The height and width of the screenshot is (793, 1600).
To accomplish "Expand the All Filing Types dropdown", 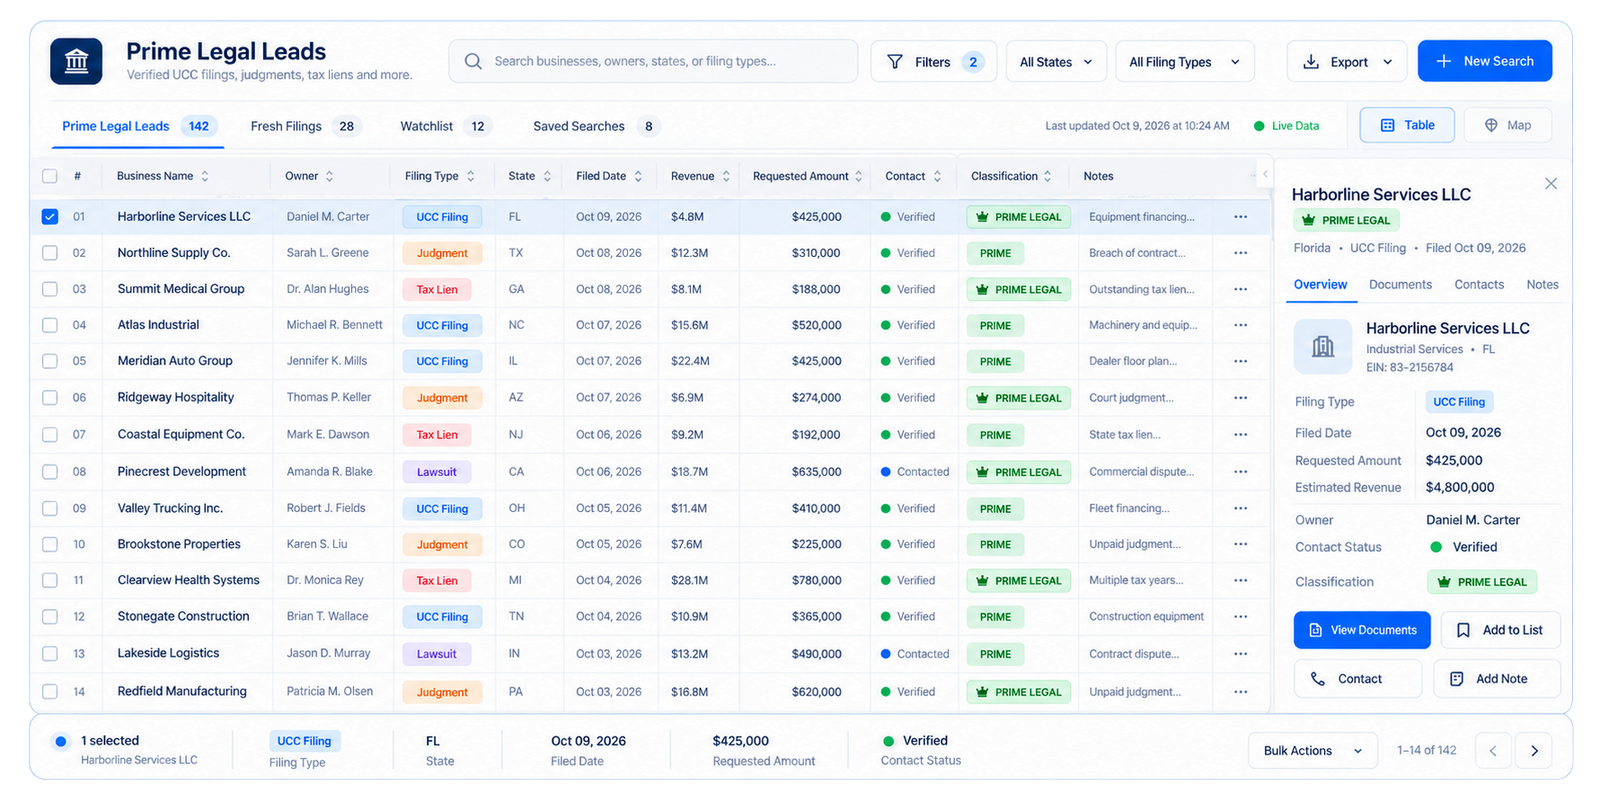I will [x=1185, y=62].
